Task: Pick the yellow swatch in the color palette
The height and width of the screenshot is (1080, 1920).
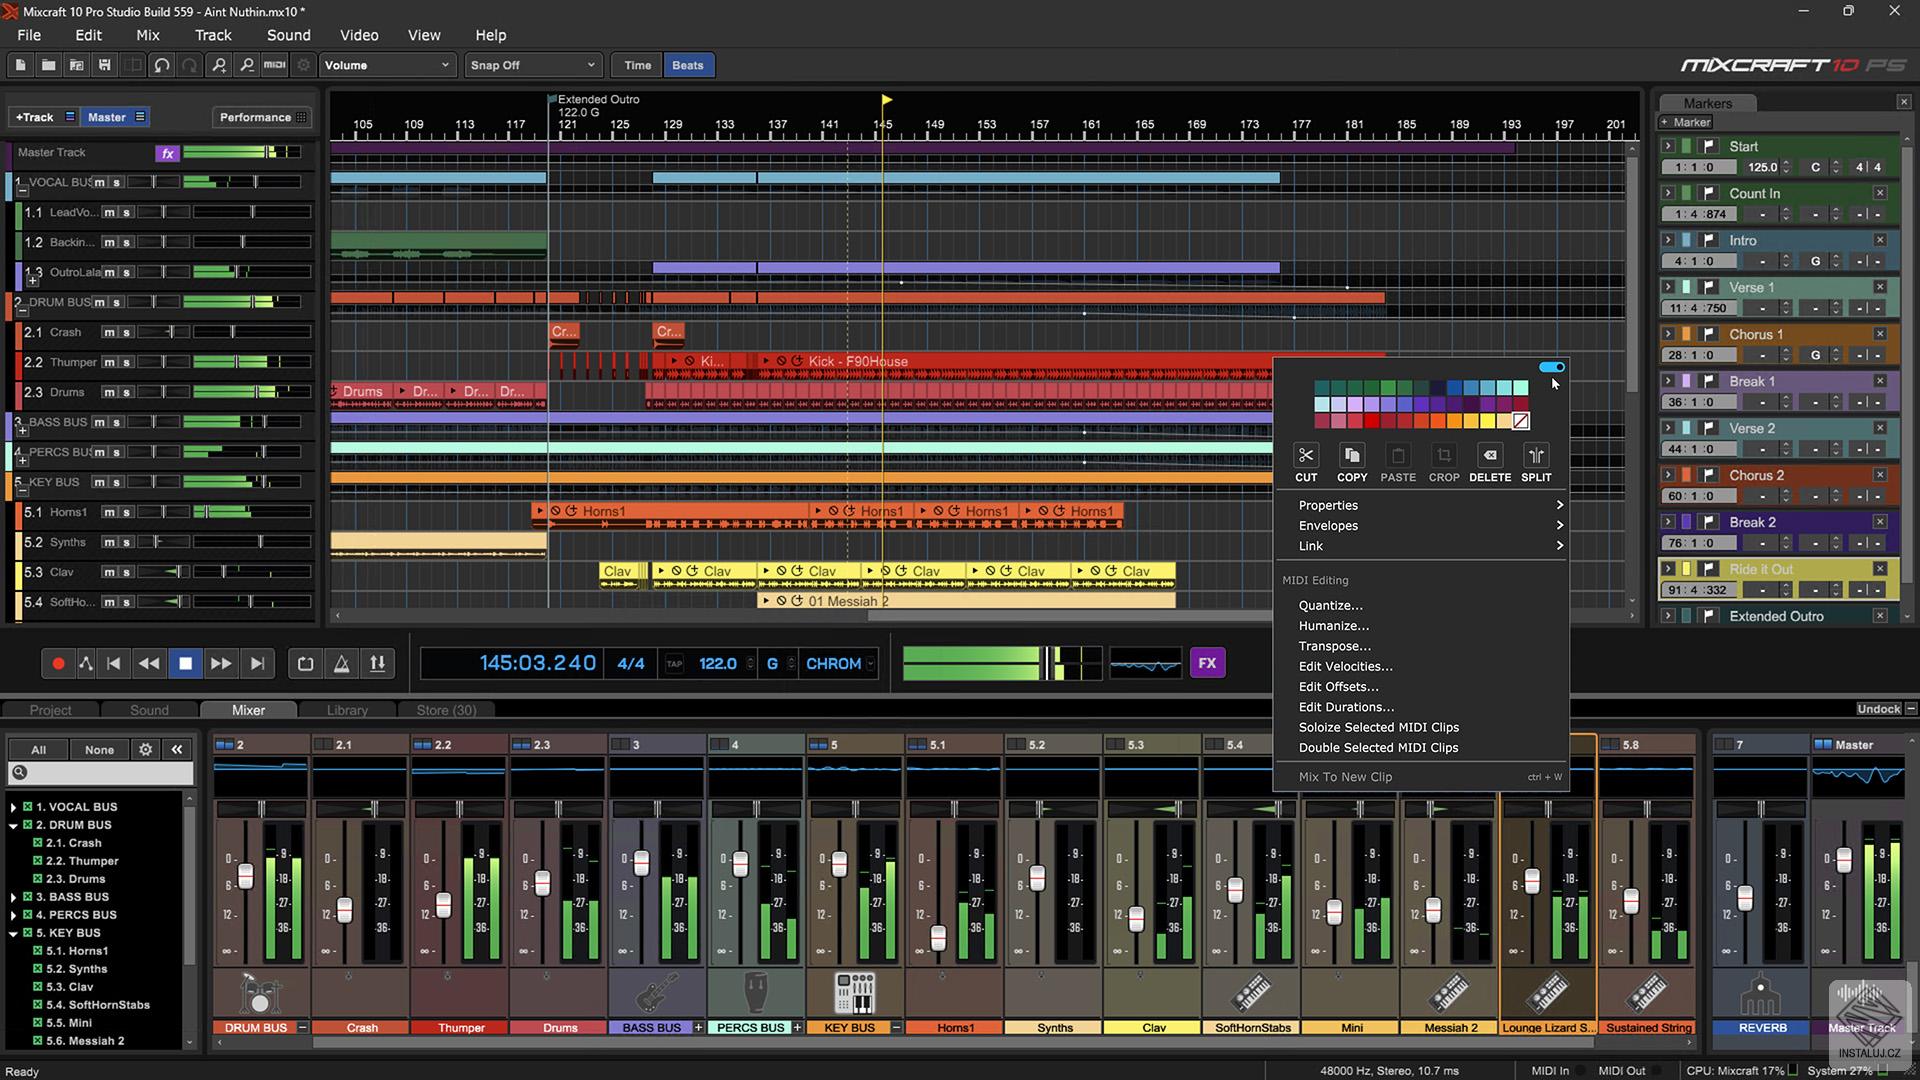Action: click(x=1488, y=421)
